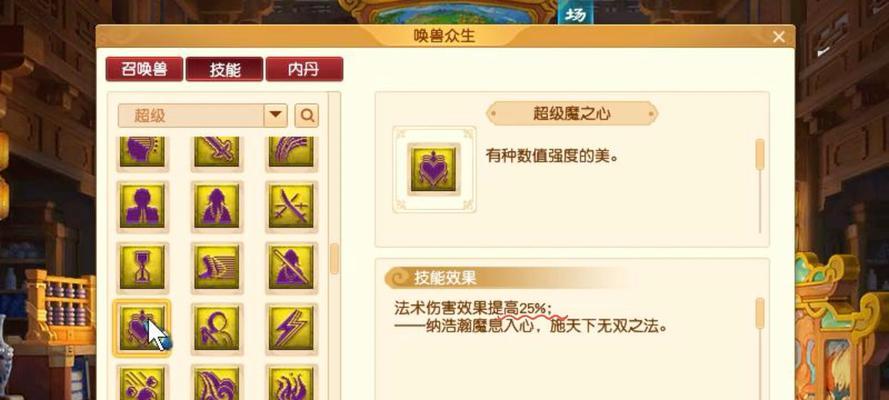This screenshot has width=889, height=400.
Task: Close the 唤兽众生 window
Action: pyautogui.click(x=778, y=37)
